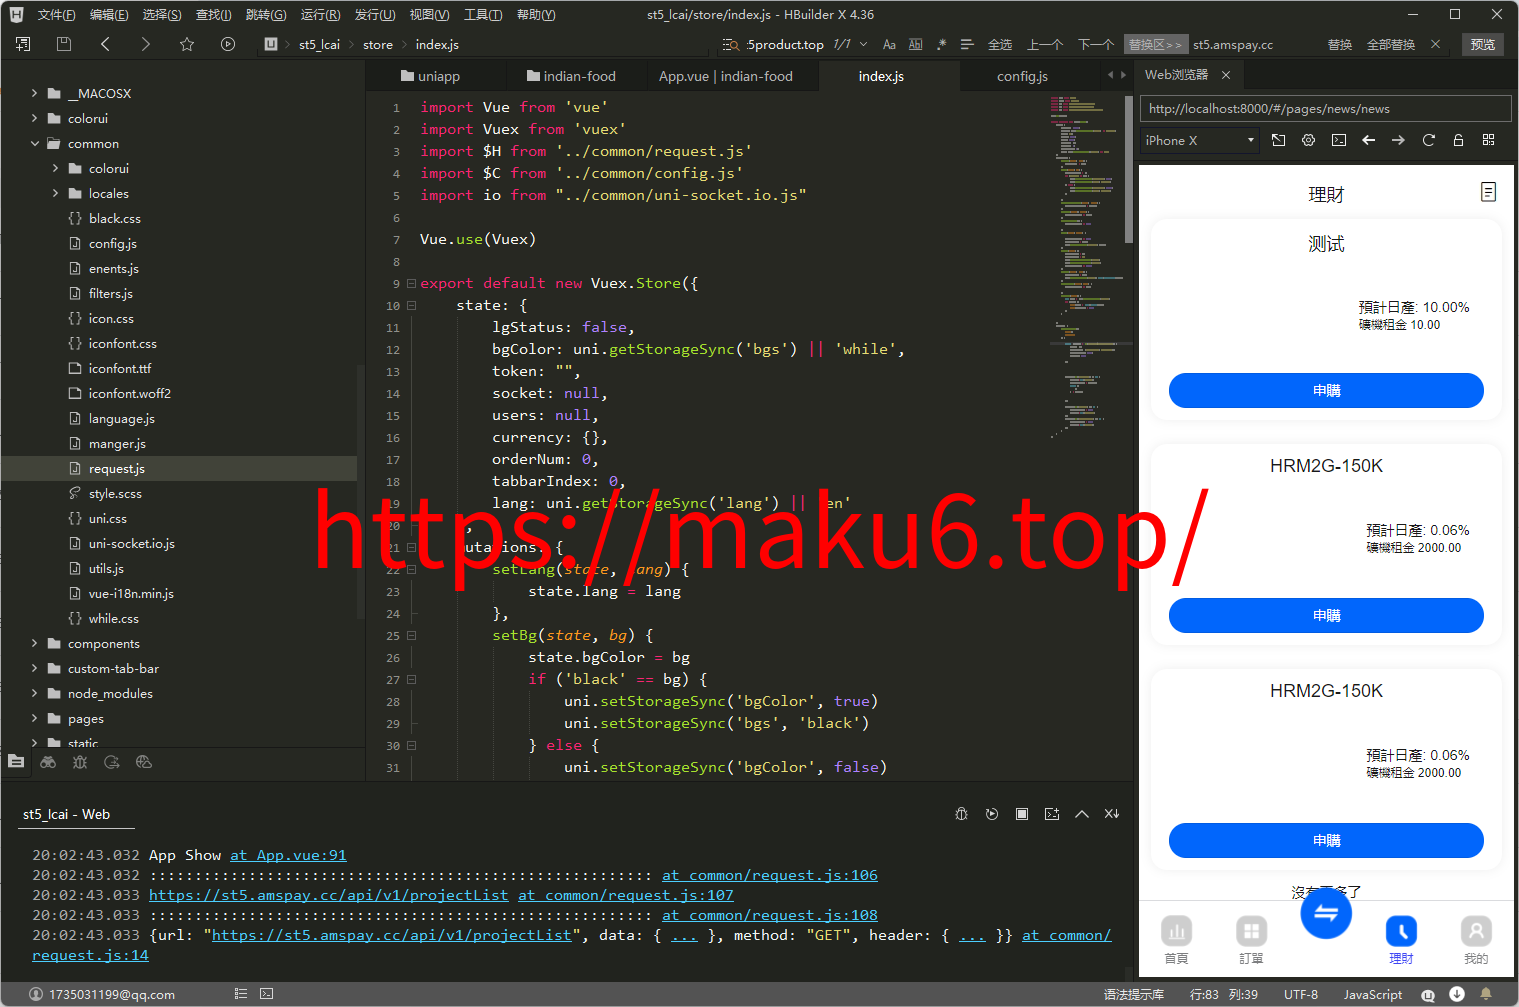Click JavaScript language mode in status bar
The width and height of the screenshot is (1519, 1007).
coord(1372,994)
